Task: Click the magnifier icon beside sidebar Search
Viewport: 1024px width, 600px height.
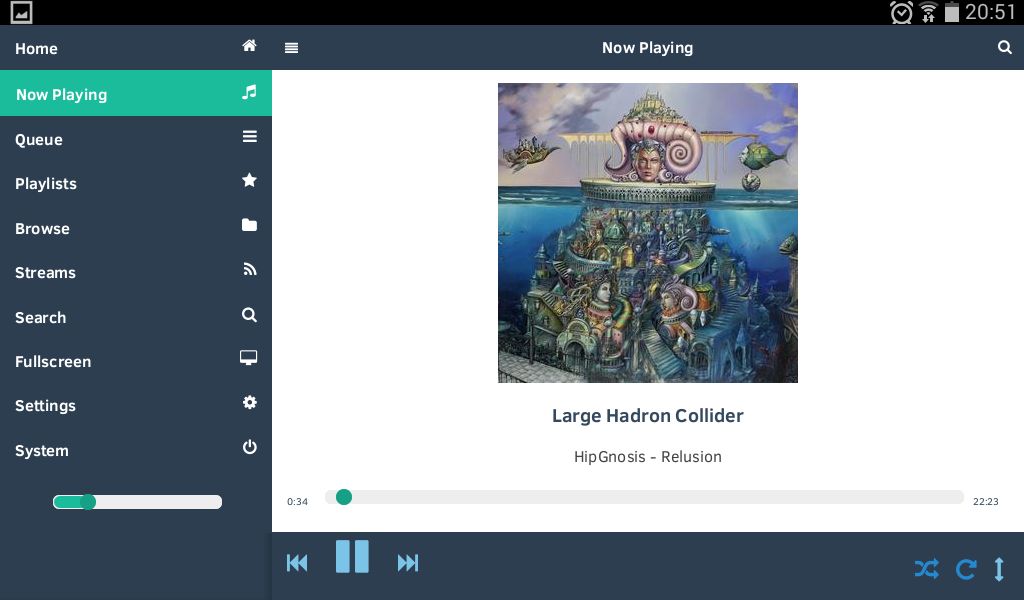Action: tap(249, 315)
